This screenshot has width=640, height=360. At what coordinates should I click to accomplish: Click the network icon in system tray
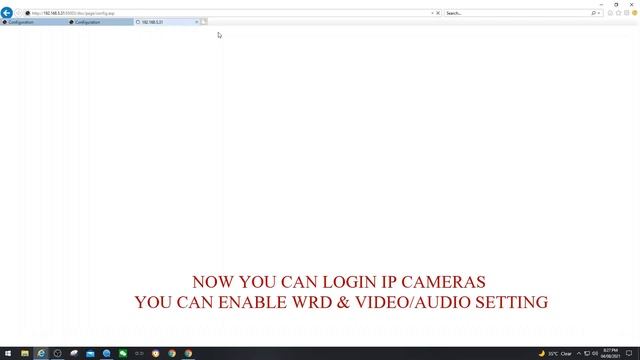click(587, 353)
